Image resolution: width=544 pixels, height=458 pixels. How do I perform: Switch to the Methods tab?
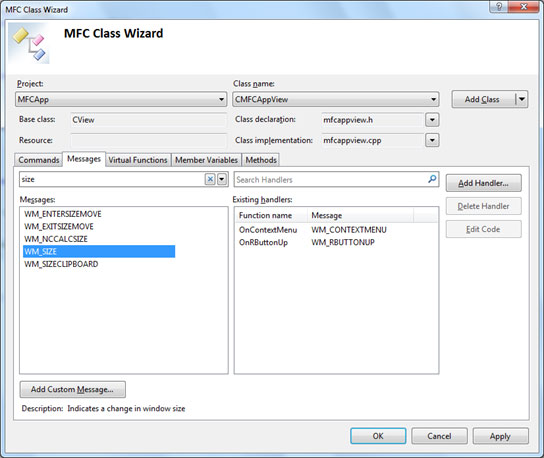(261, 160)
